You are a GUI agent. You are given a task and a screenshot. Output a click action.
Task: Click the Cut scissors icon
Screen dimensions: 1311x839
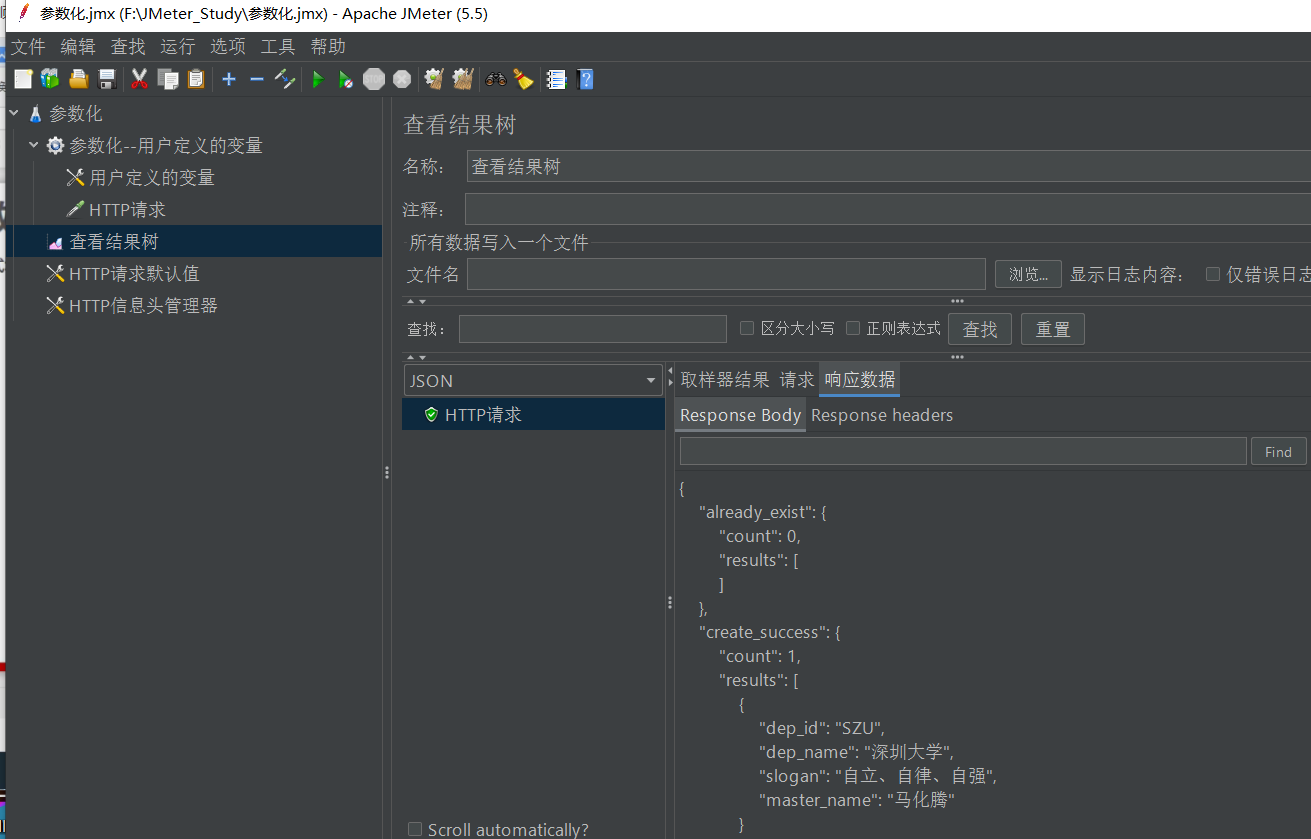pyautogui.click(x=140, y=79)
